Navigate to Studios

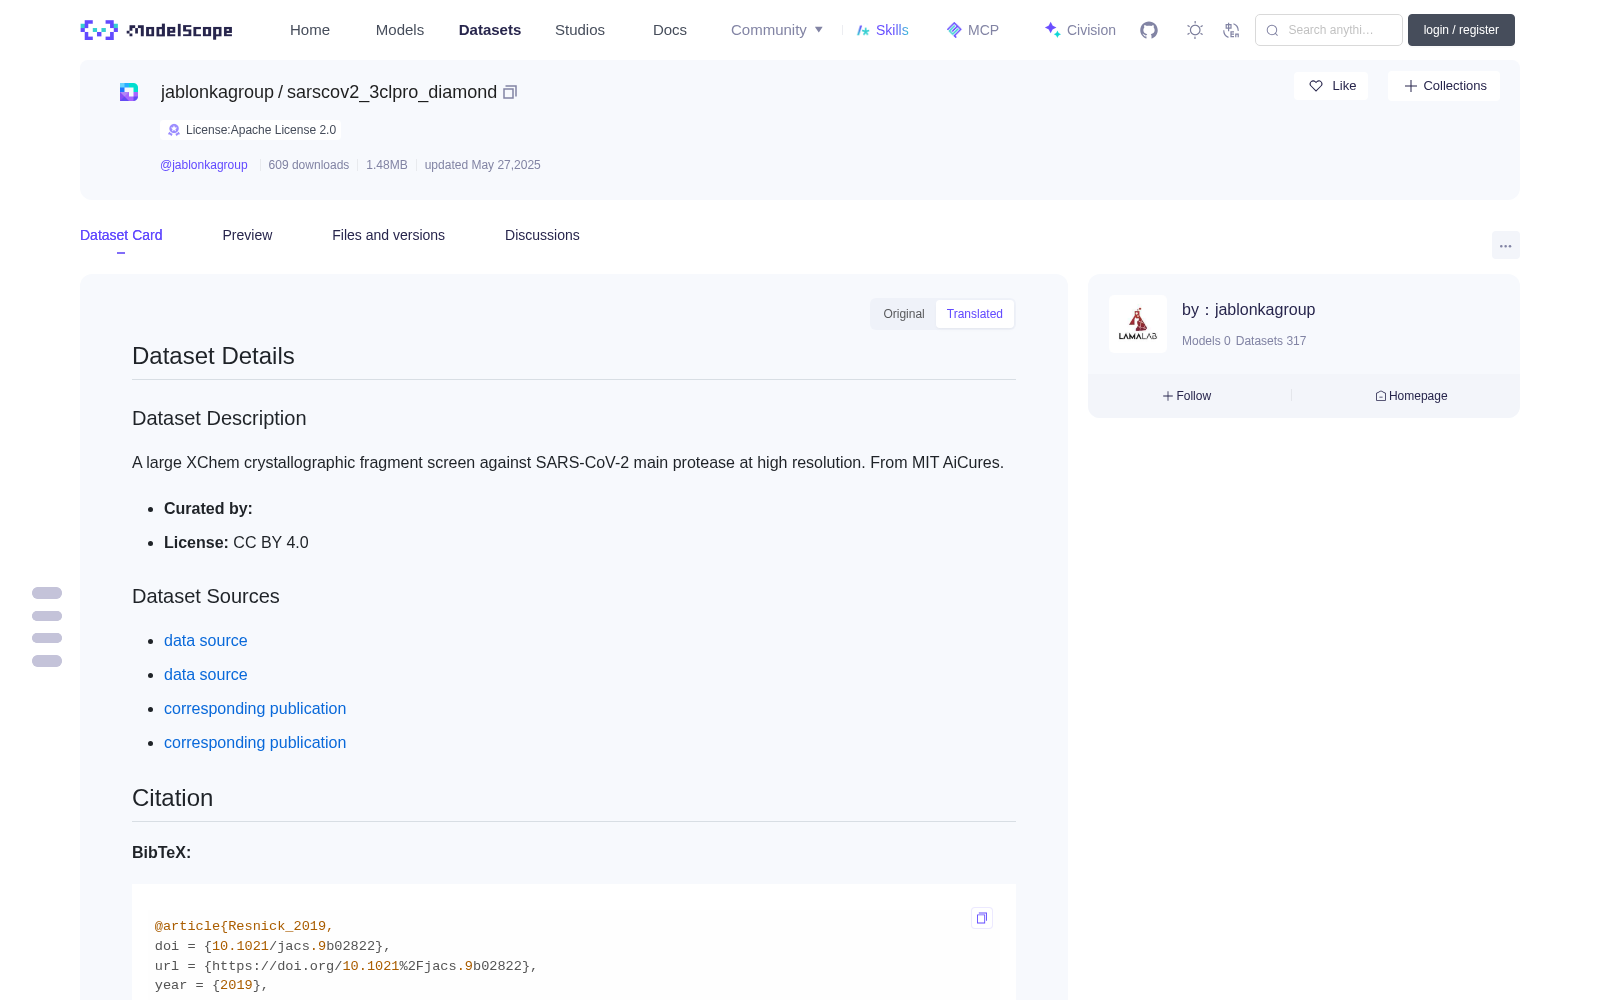click(580, 30)
